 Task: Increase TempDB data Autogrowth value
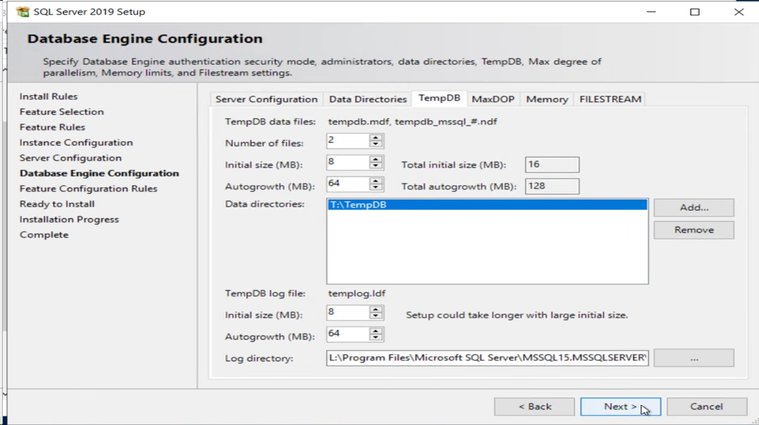tap(376, 181)
